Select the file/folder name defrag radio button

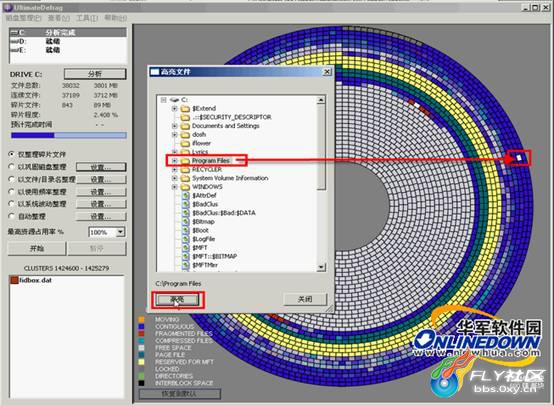click(x=12, y=179)
